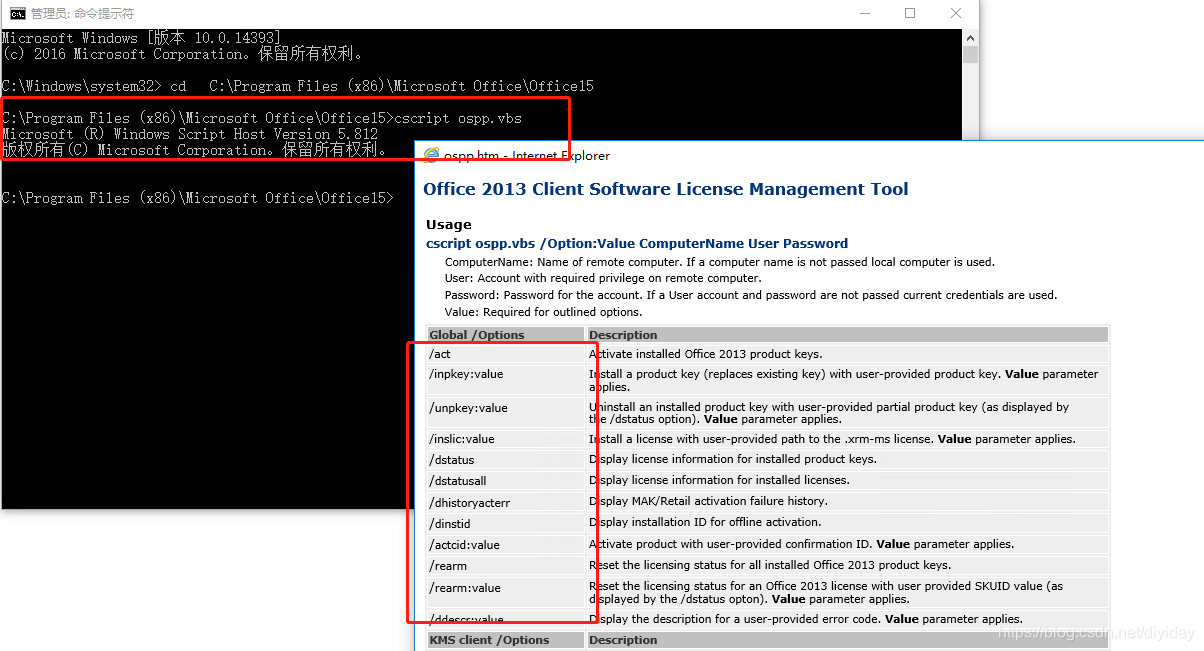Image resolution: width=1204 pixels, height=651 pixels.
Task: Click the /inpkey:value option cell
Action: click(x=505, y=380)
